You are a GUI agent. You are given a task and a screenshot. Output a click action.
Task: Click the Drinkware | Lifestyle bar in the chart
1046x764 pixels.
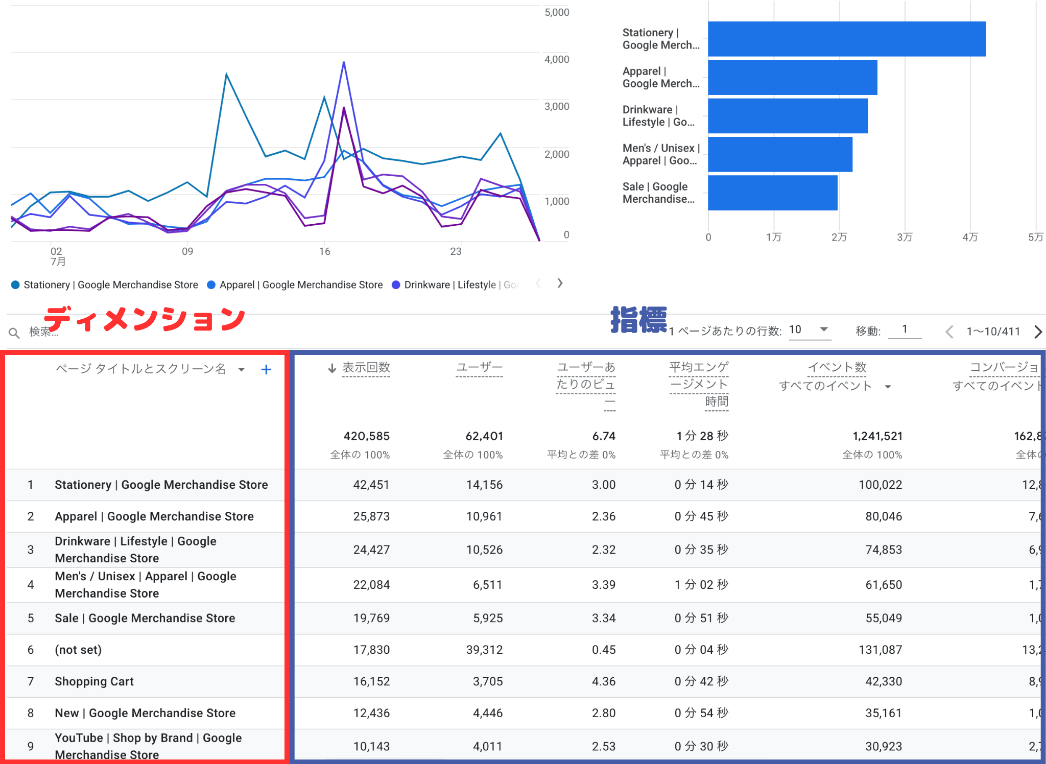788,115
